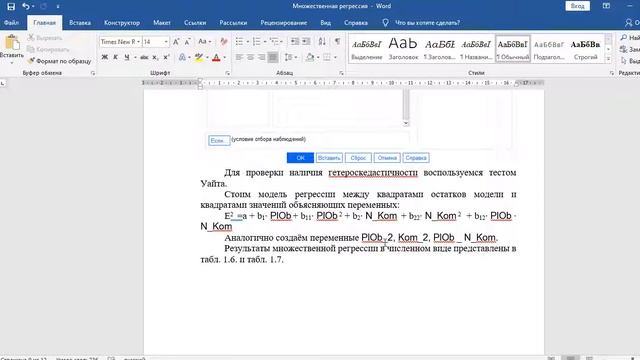Screen dimensions: 640x360
Task: Align paragraph text to the left
Action: pos(240,58)
